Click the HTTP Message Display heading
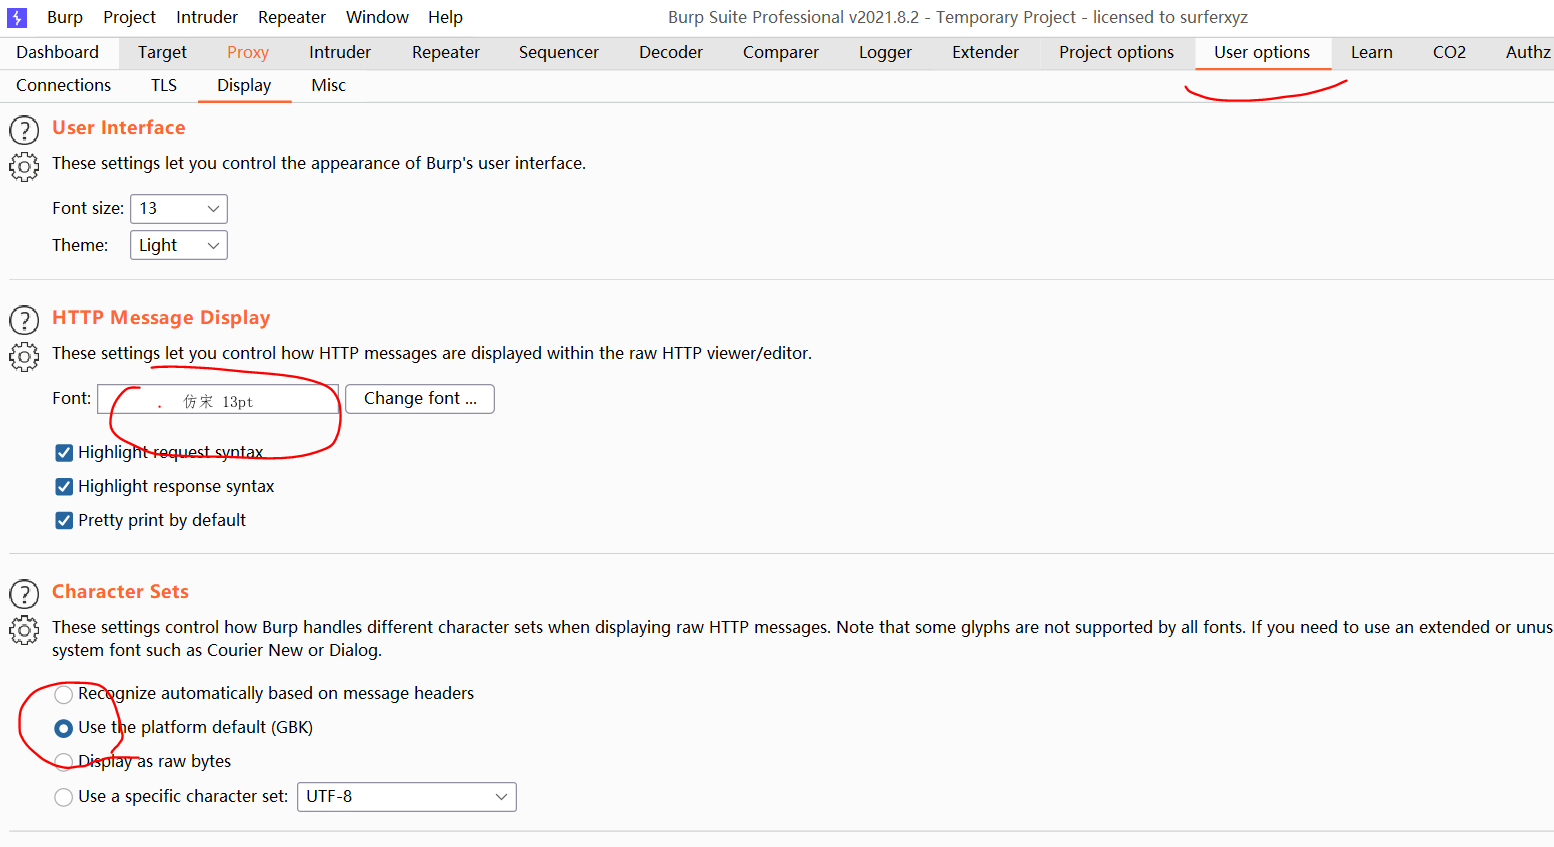Viewport: 1554px width, 847px height. click(161, 318)
